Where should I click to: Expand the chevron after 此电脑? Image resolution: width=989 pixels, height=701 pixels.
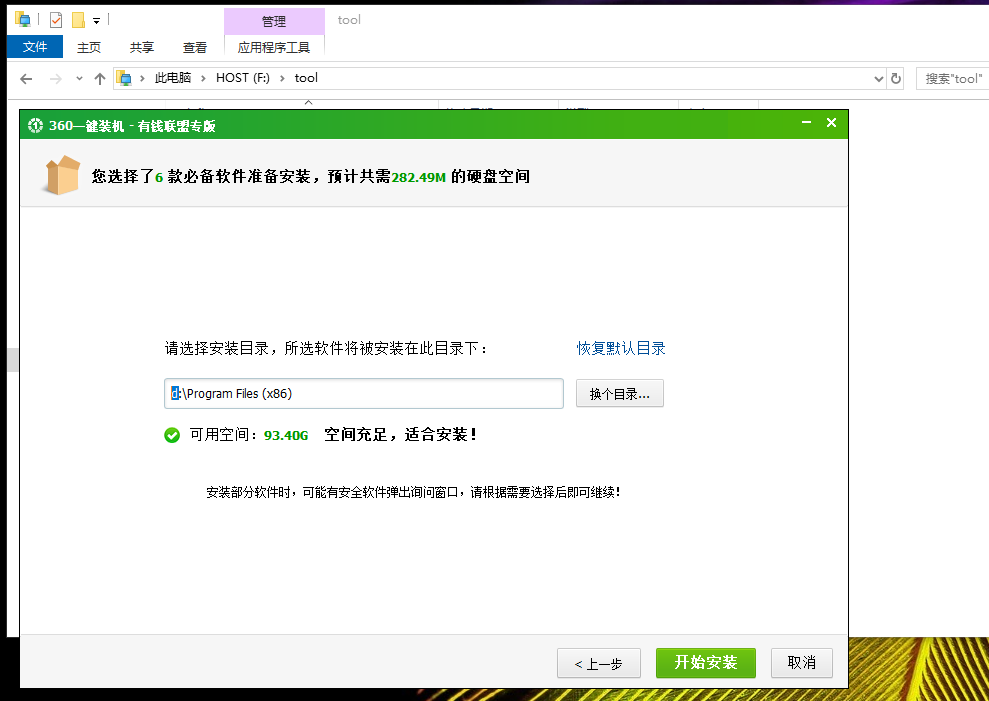pos(203,78)
